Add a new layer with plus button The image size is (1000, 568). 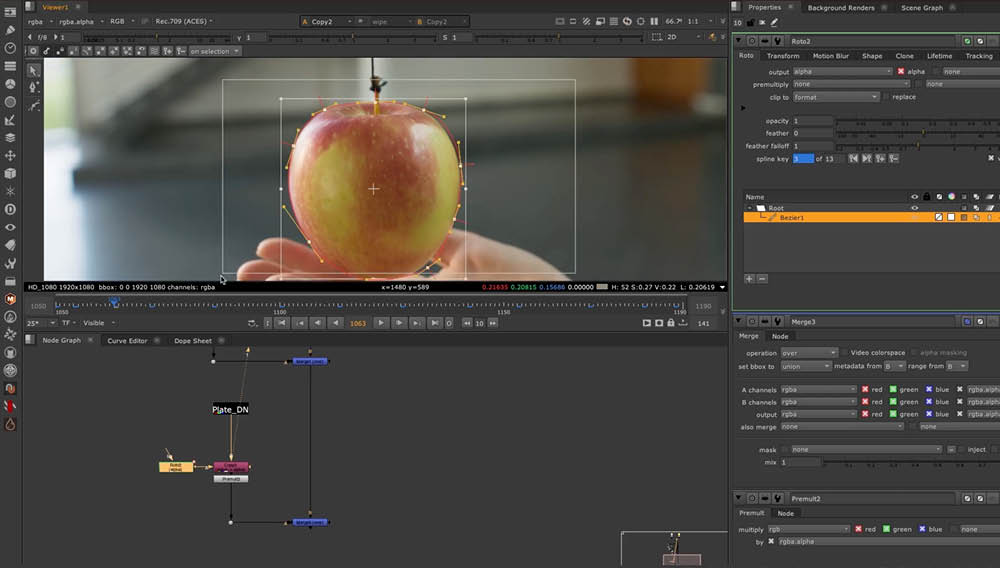(x=749, y=278)
